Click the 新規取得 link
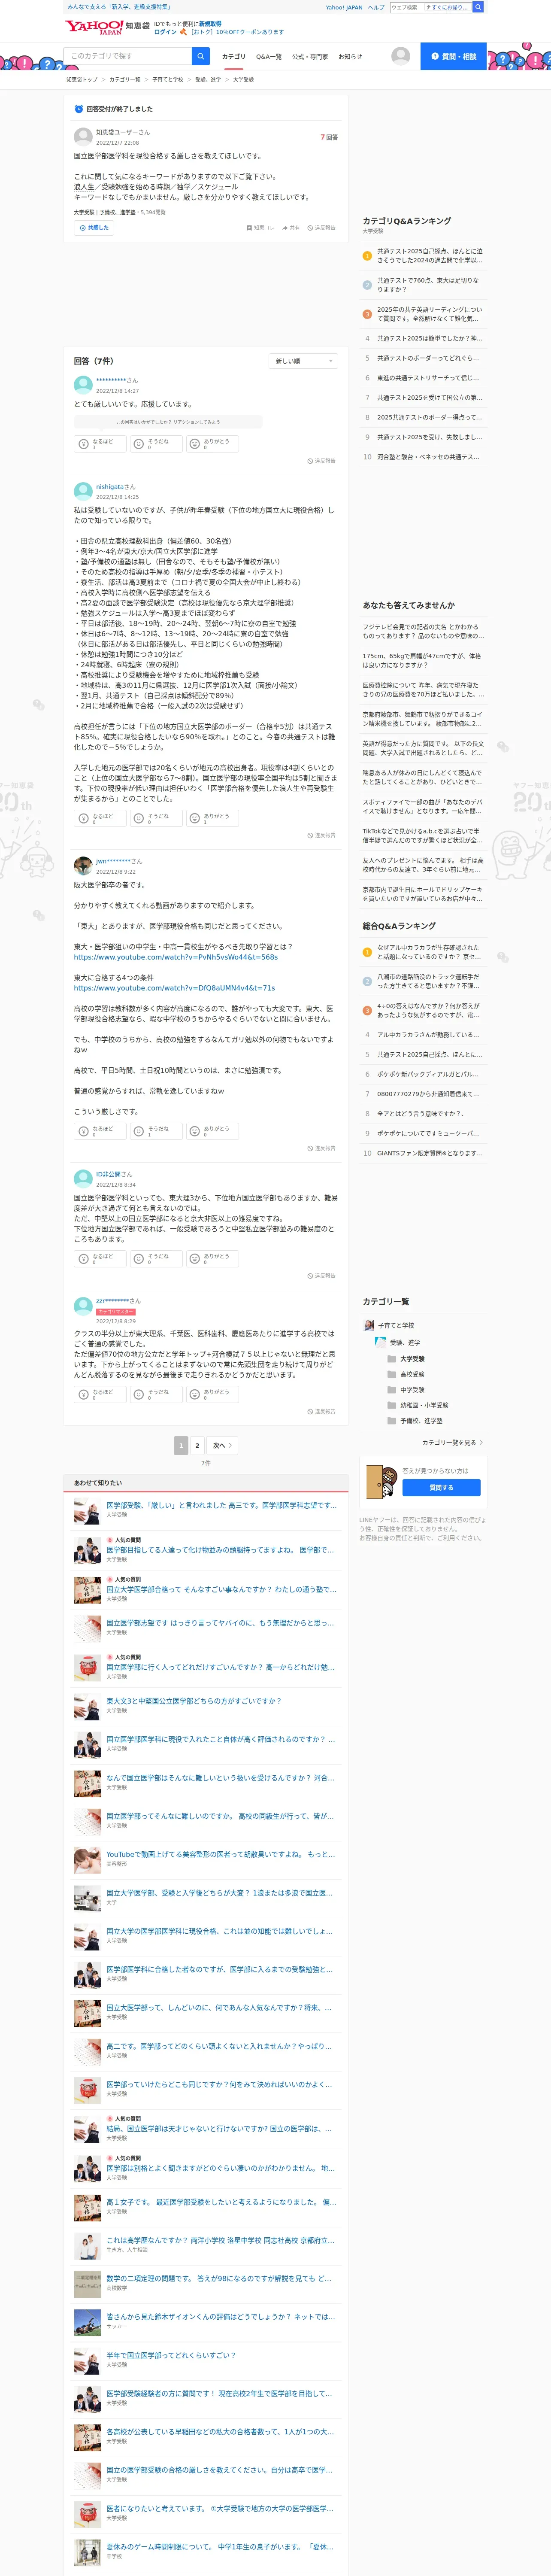Screen dimensions: 551x2576 pos(210,23)
